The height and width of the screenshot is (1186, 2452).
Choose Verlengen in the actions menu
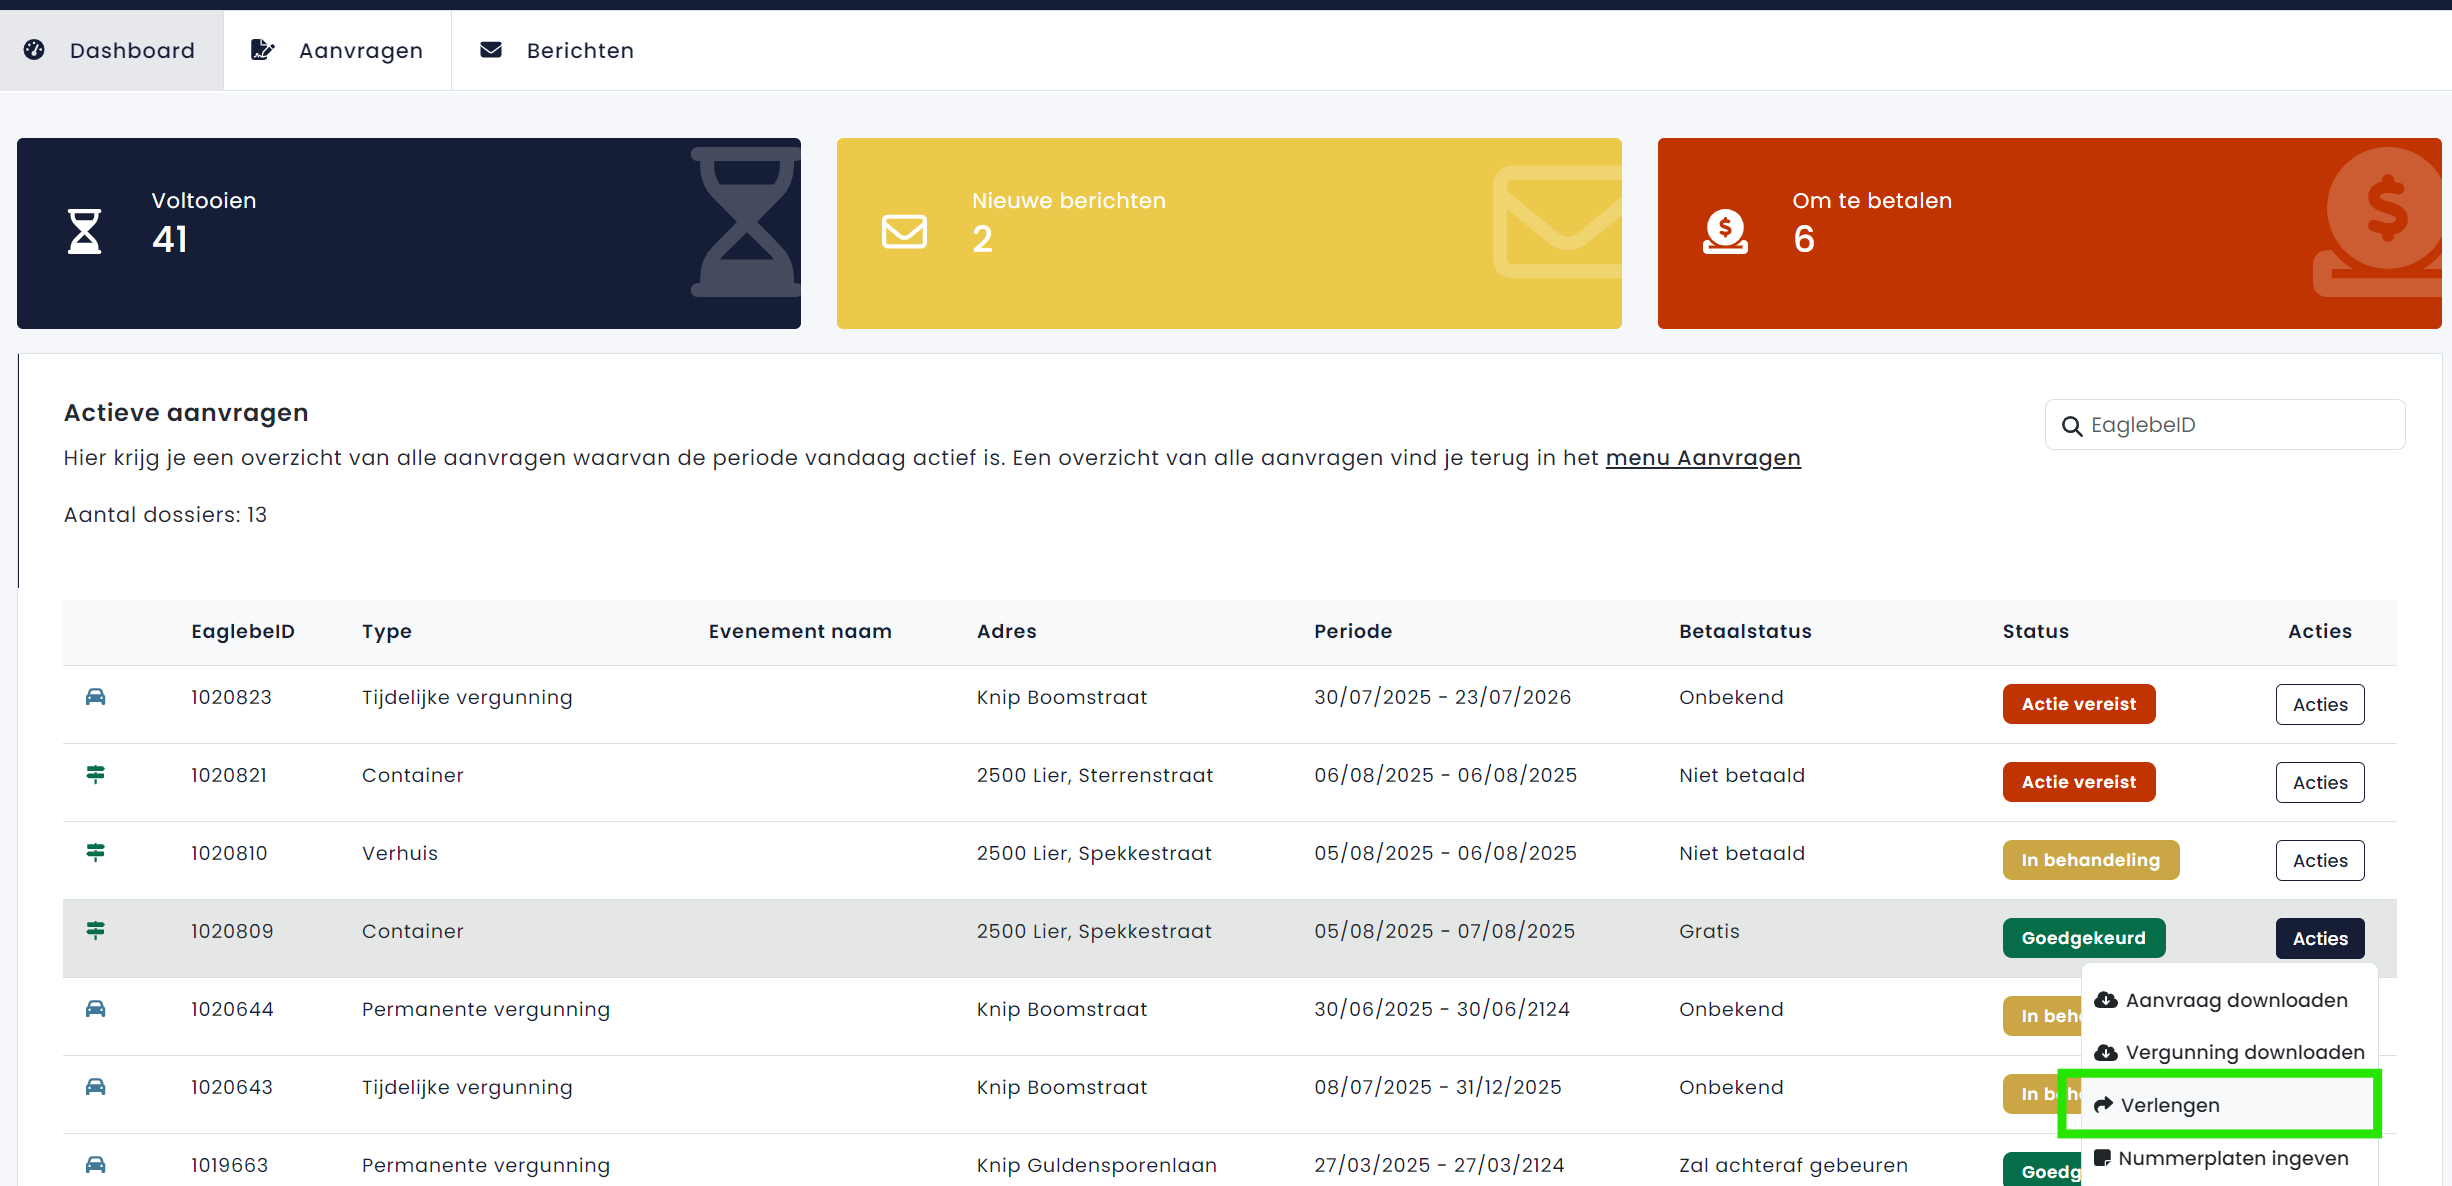[2169, 1105]
